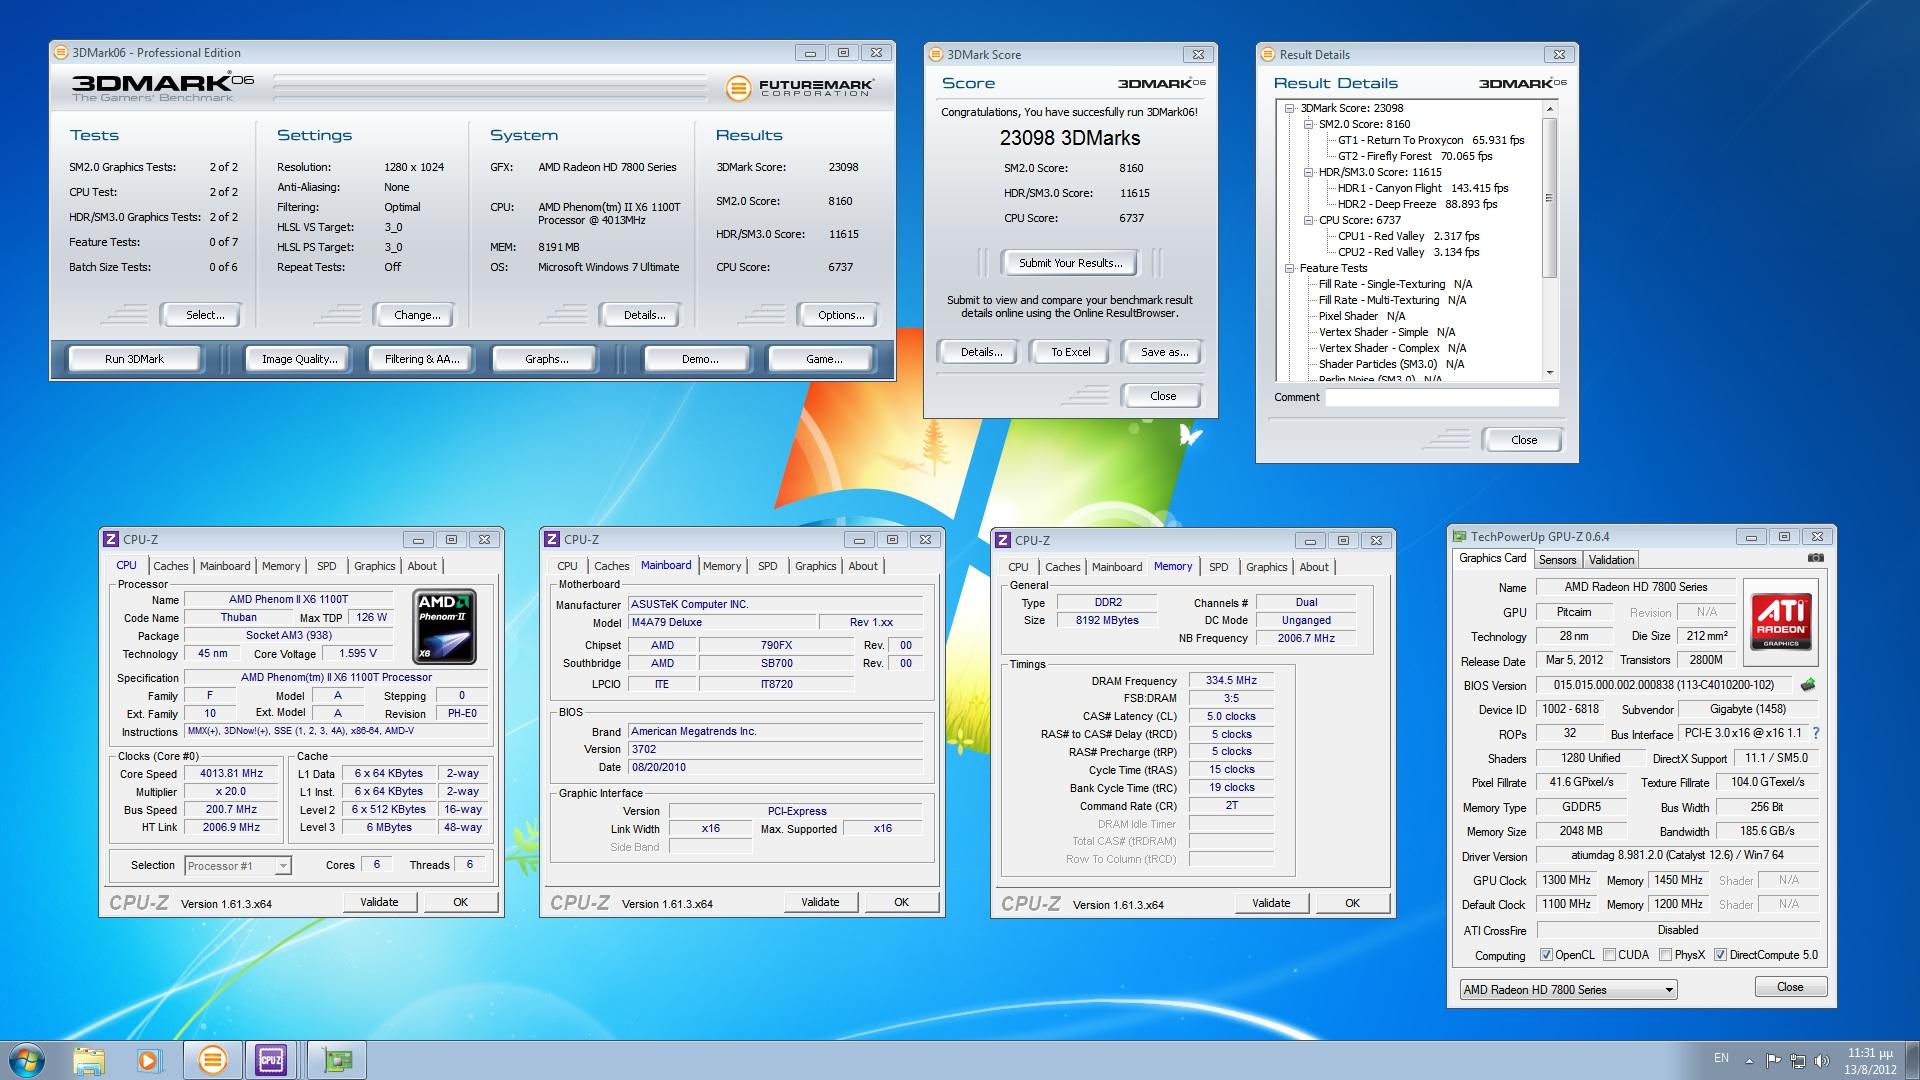The image size is (1920, 1080).
Task: Click the CPU-Z processor window title icon
Action: [111, 539]
